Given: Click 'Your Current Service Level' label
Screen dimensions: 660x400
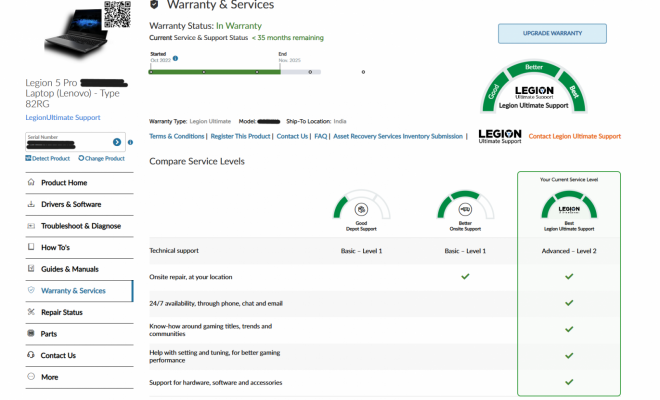Looking at the screenshot, I should point(569,179).
